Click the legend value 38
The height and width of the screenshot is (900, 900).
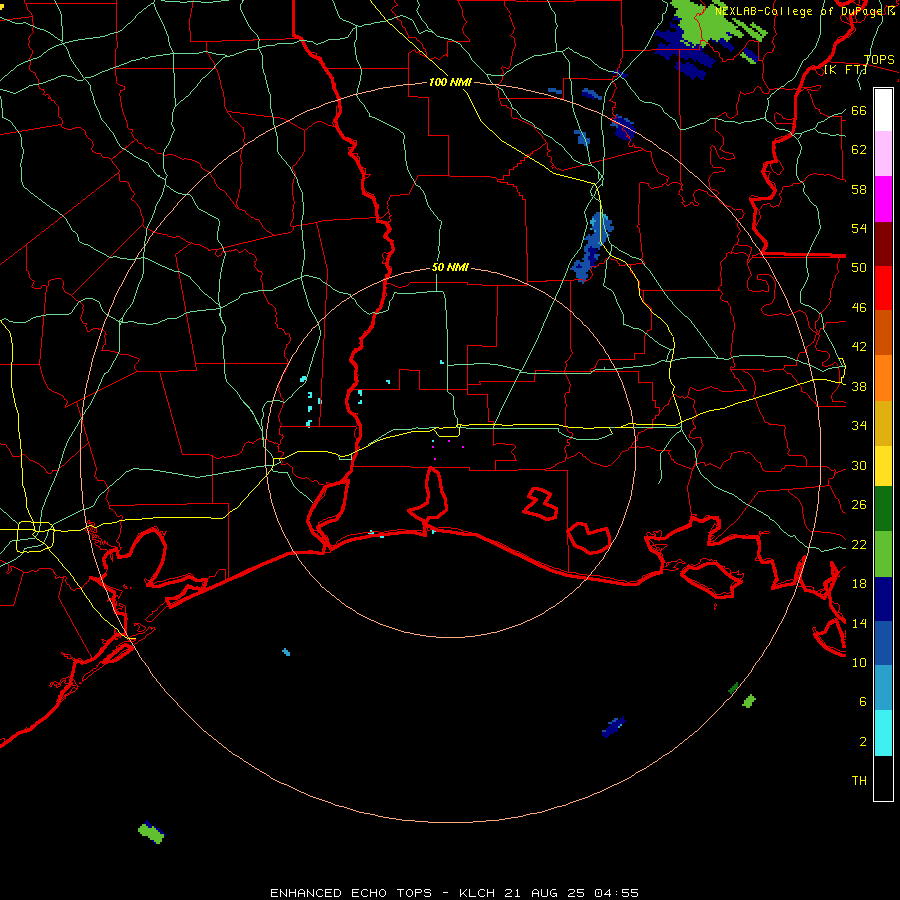pos(859,386)
